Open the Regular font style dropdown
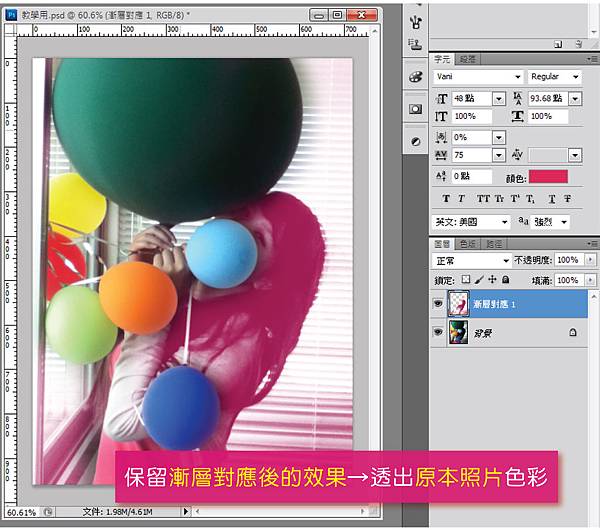The height and width of the screenshot is (530, 600). pyautogui.click(x=554, y=77)
